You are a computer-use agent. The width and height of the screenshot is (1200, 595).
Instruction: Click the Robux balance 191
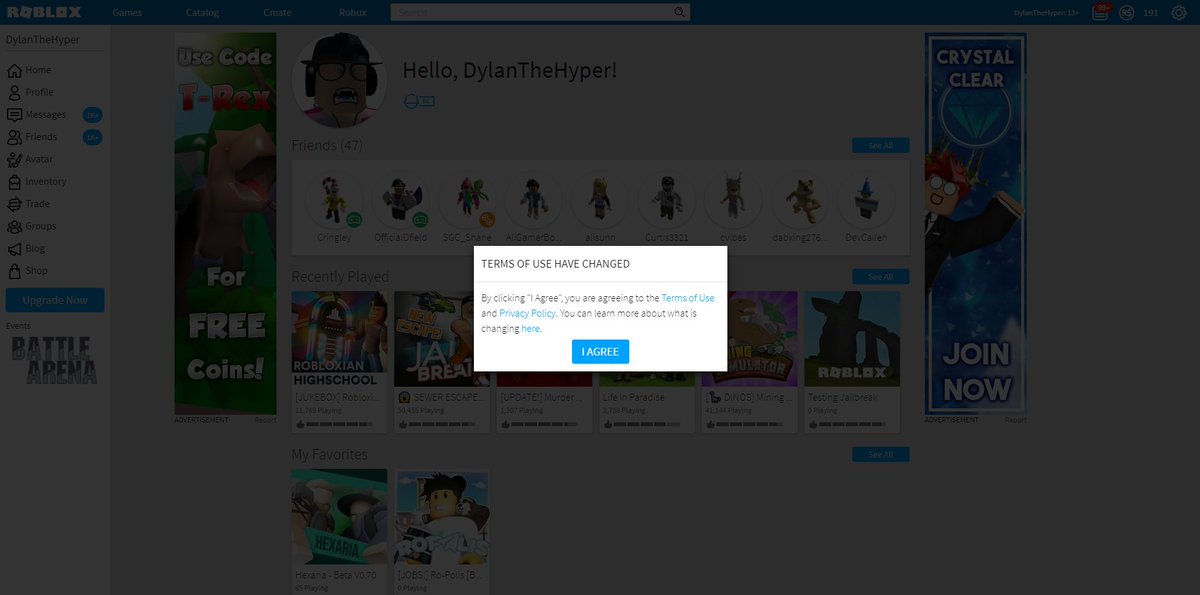1151,13
